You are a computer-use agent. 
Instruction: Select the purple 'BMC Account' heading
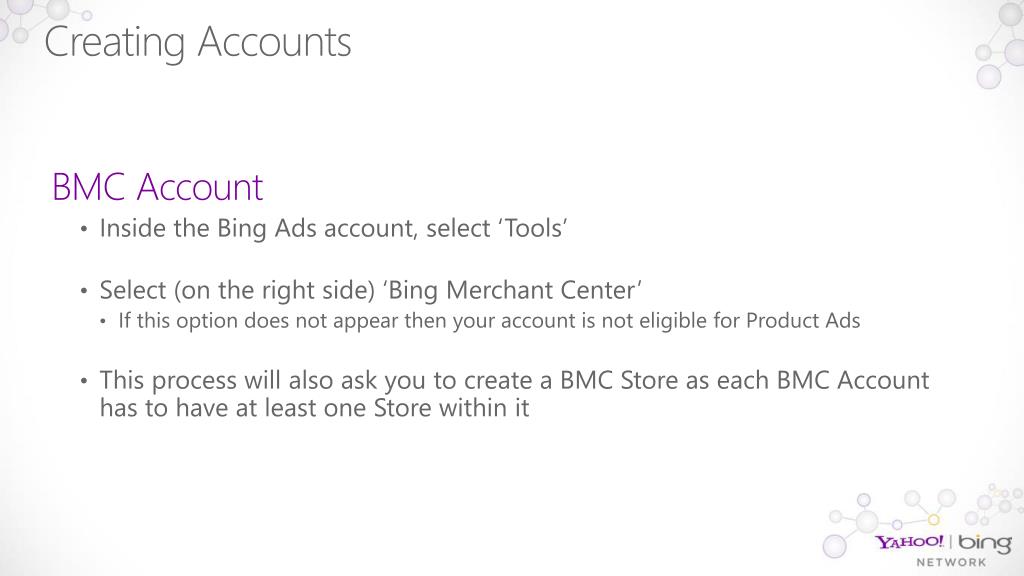point(157,187)
